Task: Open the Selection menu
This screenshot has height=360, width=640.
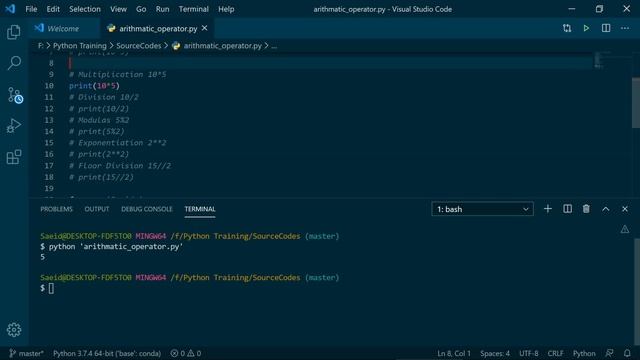Action: point(84,9)
